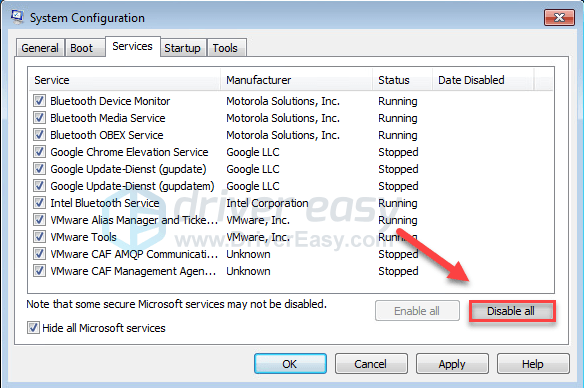This screenshot has height=388, width=584.
Task: Click Motorola Solutions cell for Bluetooth OBEX Service
Action: pyautogui.click(x=283, y=135)
